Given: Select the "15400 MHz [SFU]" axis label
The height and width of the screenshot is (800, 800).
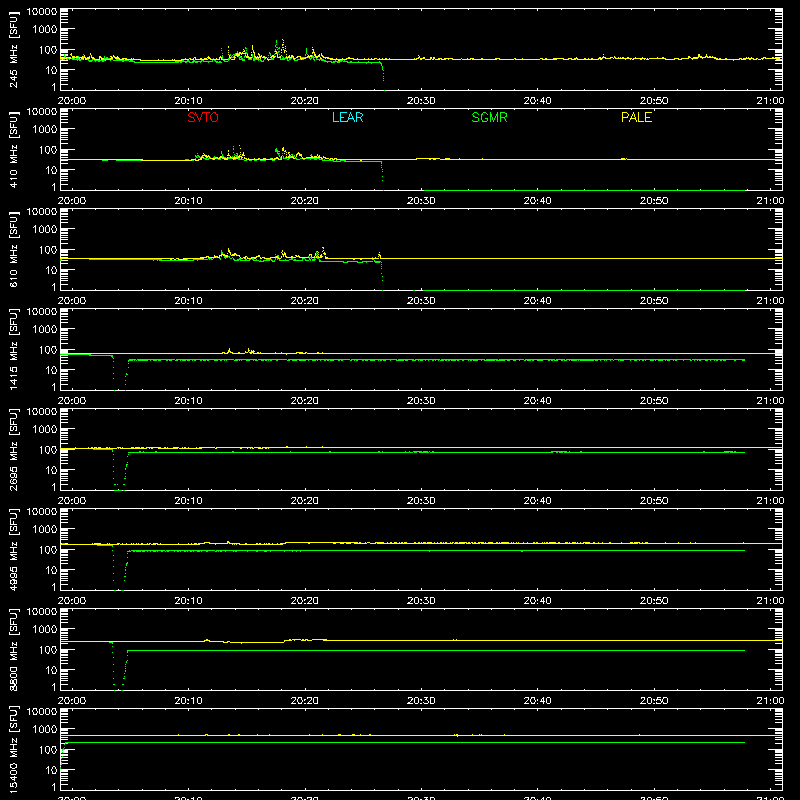Looking at the screenshot, I should (14, 749).
